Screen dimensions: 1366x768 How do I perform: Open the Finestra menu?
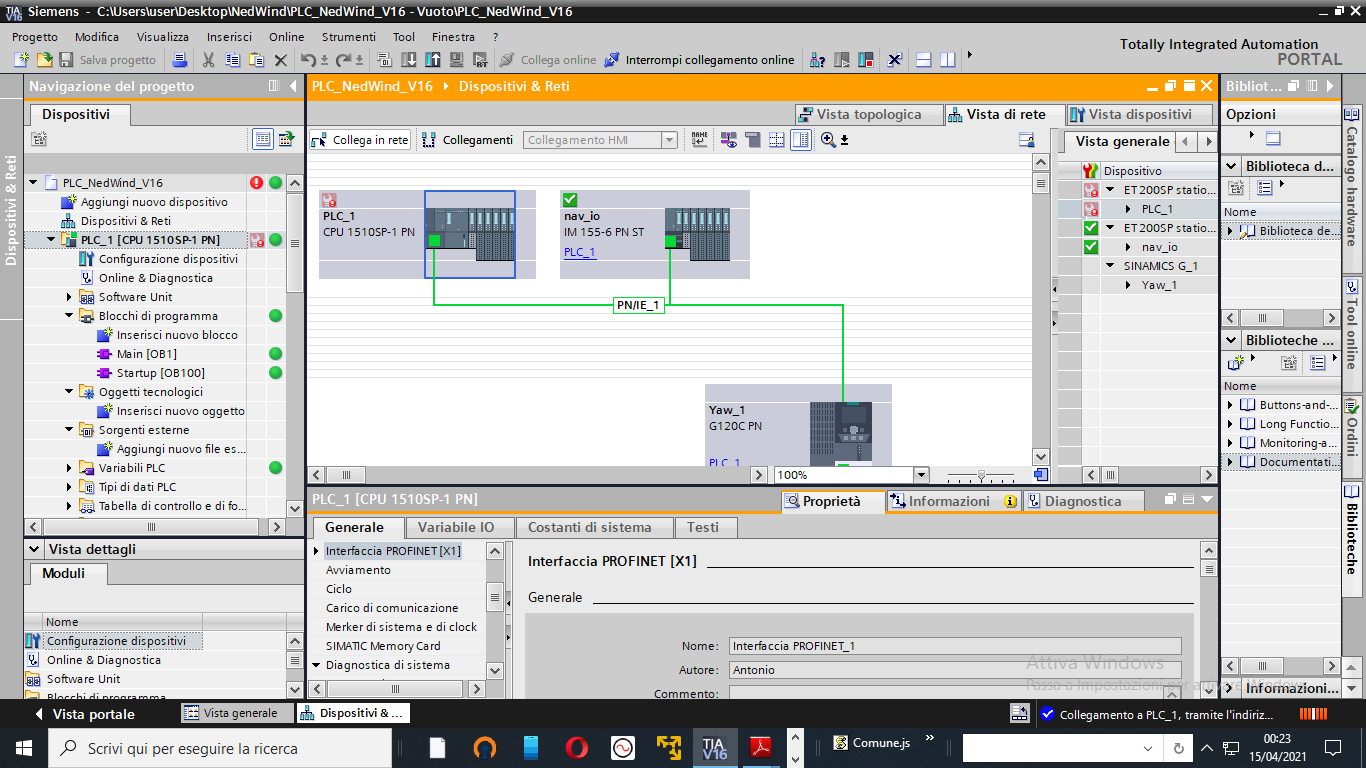453,36
